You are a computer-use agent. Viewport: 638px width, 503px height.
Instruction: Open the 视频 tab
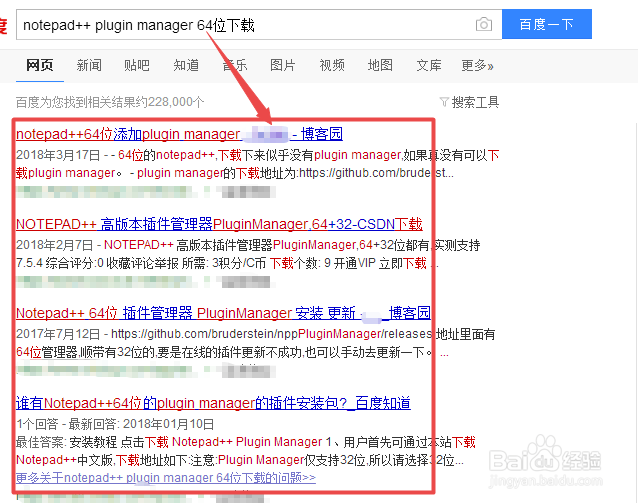332,65
